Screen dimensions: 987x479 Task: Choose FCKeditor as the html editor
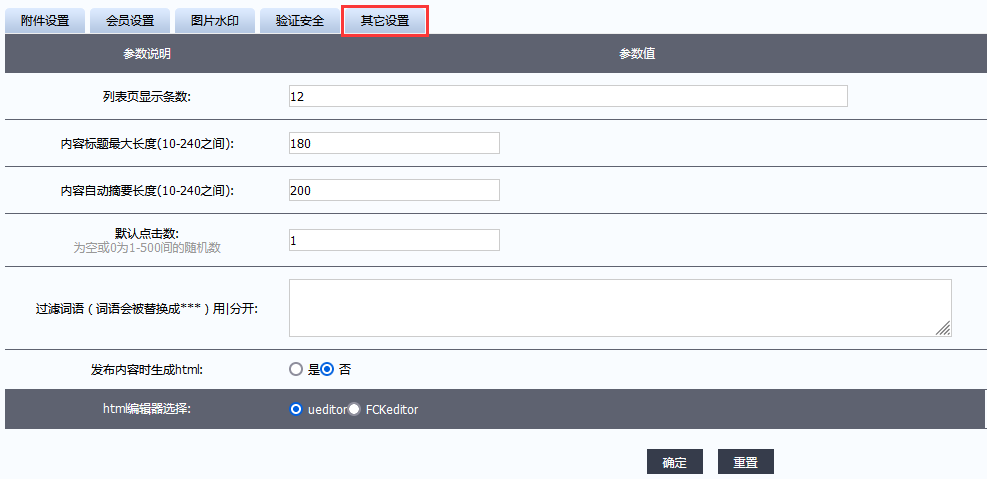(x=354, y=409)
